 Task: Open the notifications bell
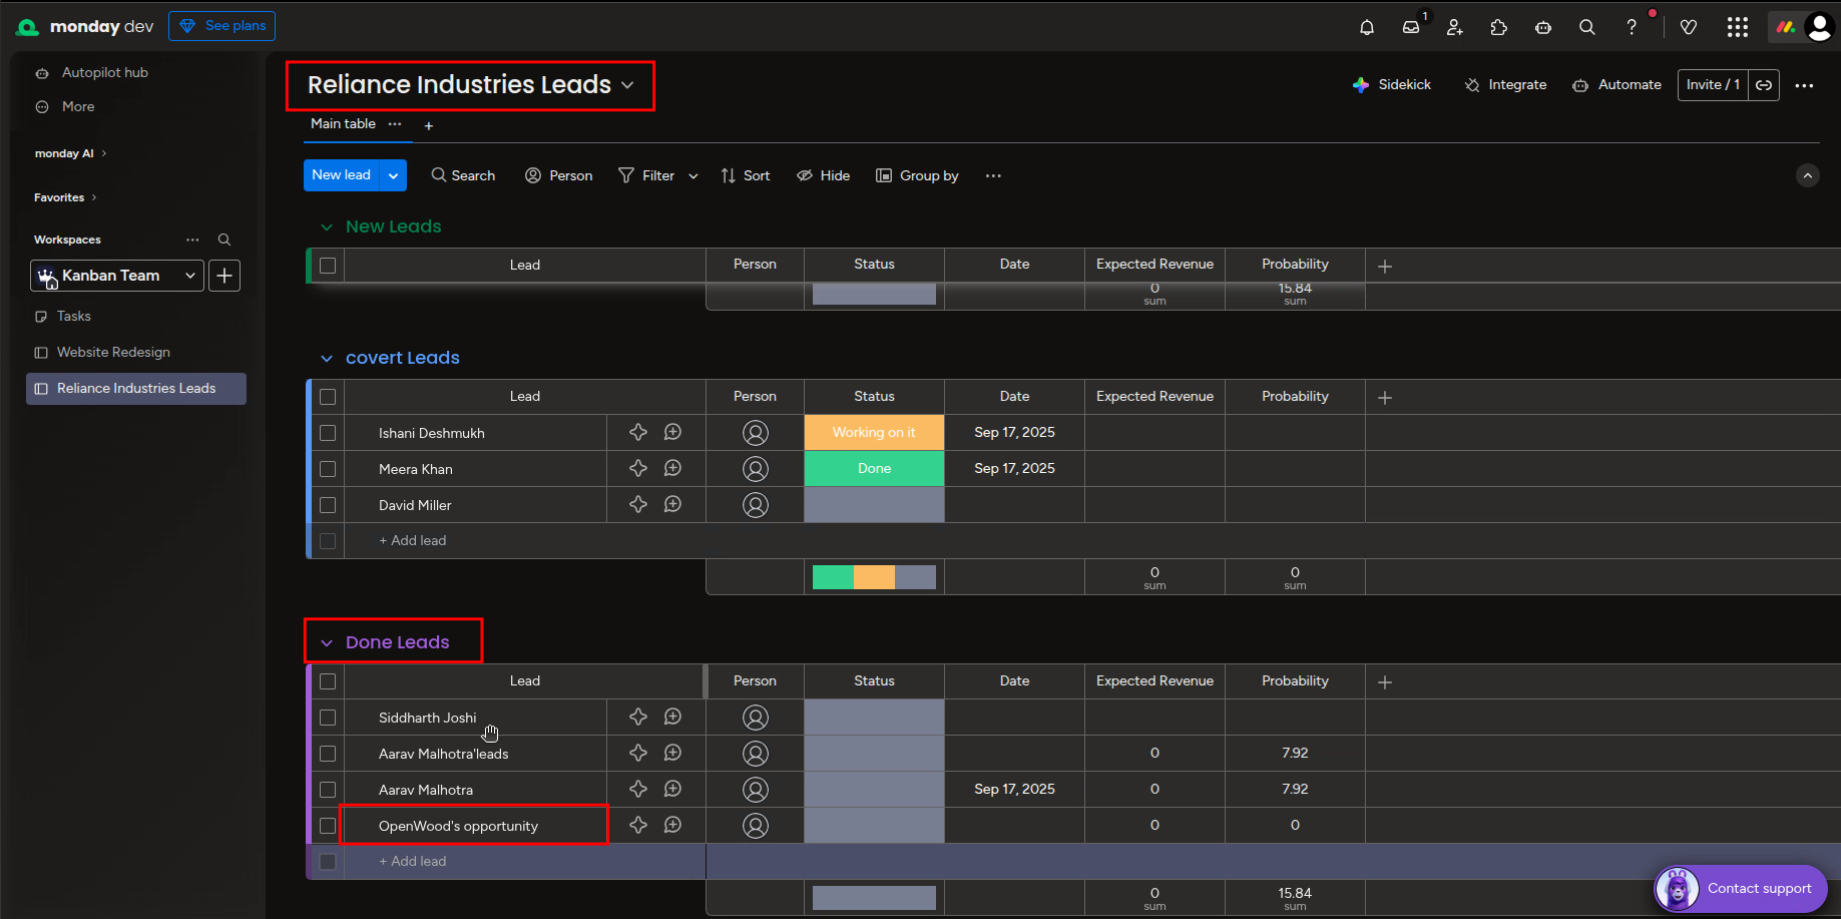click(1366, 27)
